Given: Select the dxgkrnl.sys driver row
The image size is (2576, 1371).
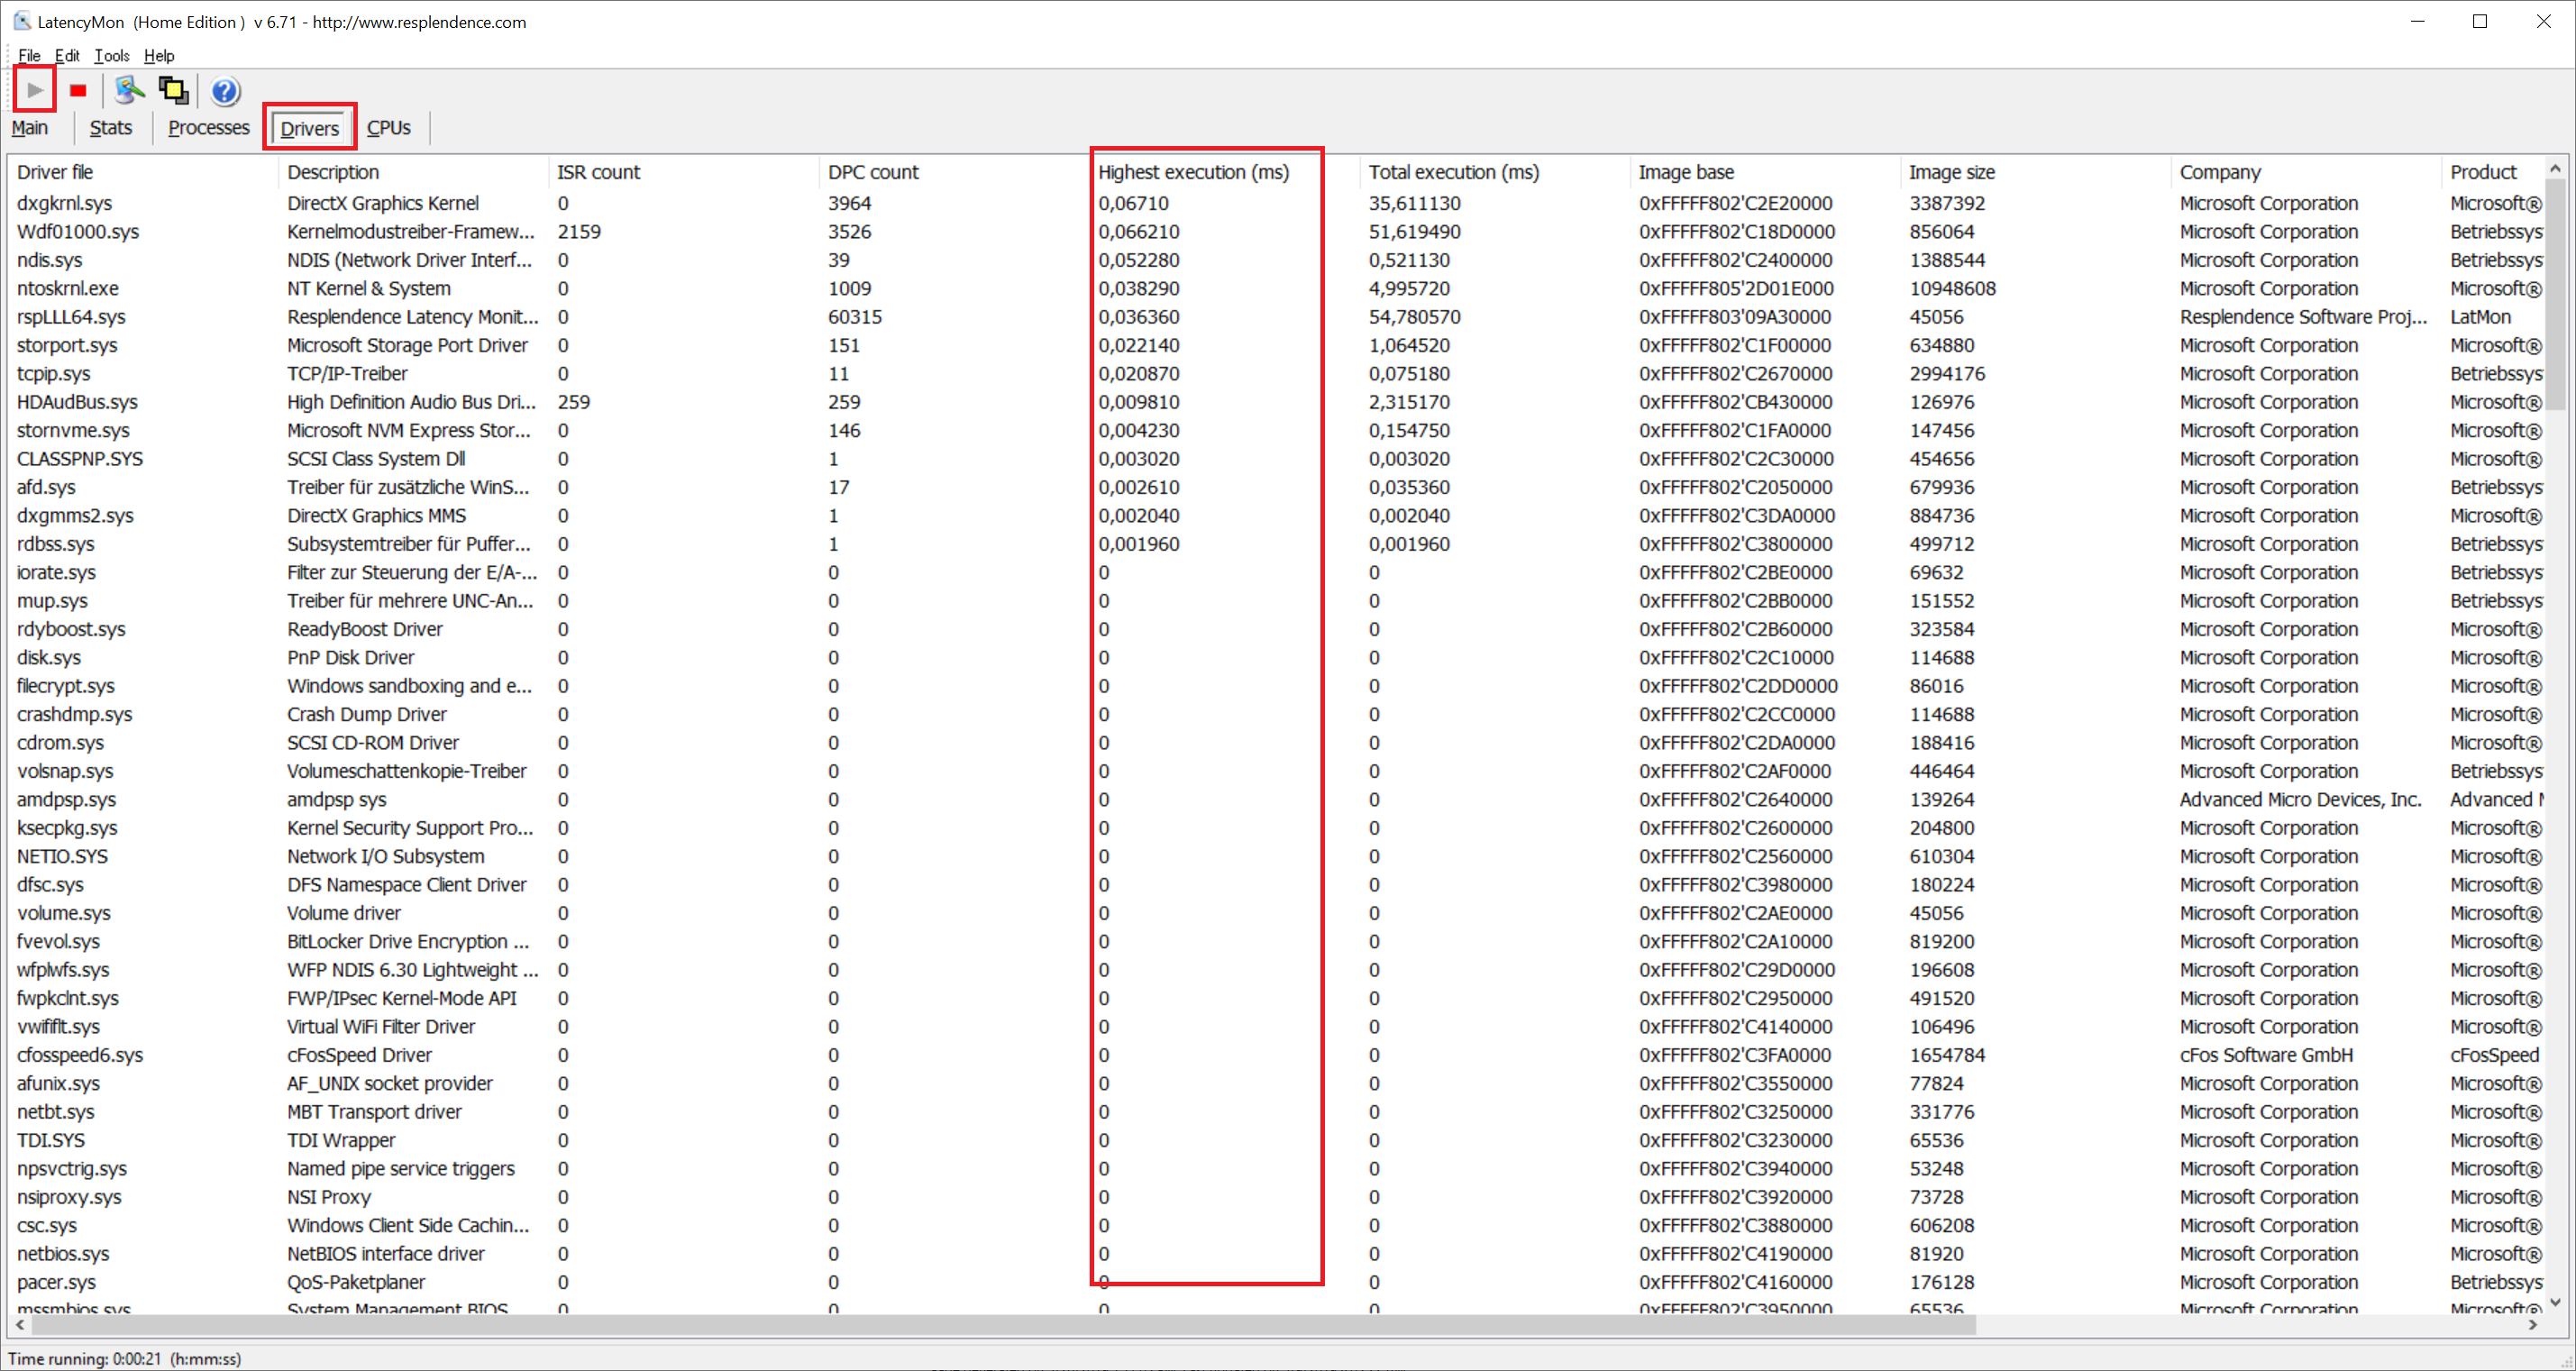Looking at the screenshot, I should pyautogui.click(x=65, y=203).
